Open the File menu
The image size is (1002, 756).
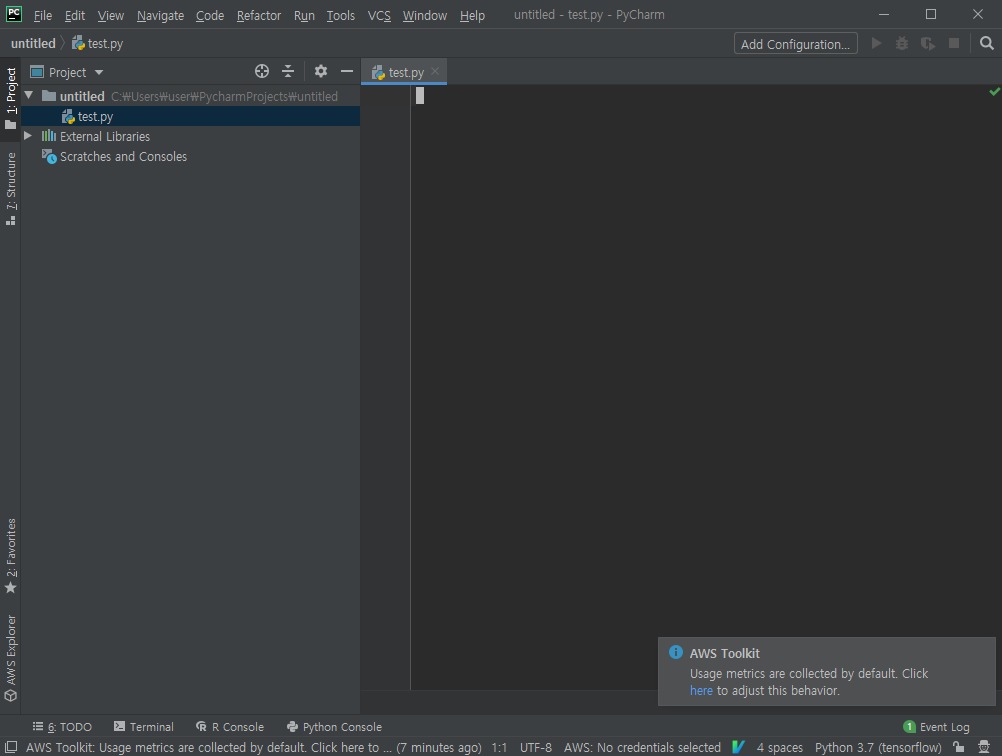pyautogui.click(x=43, y=15)
